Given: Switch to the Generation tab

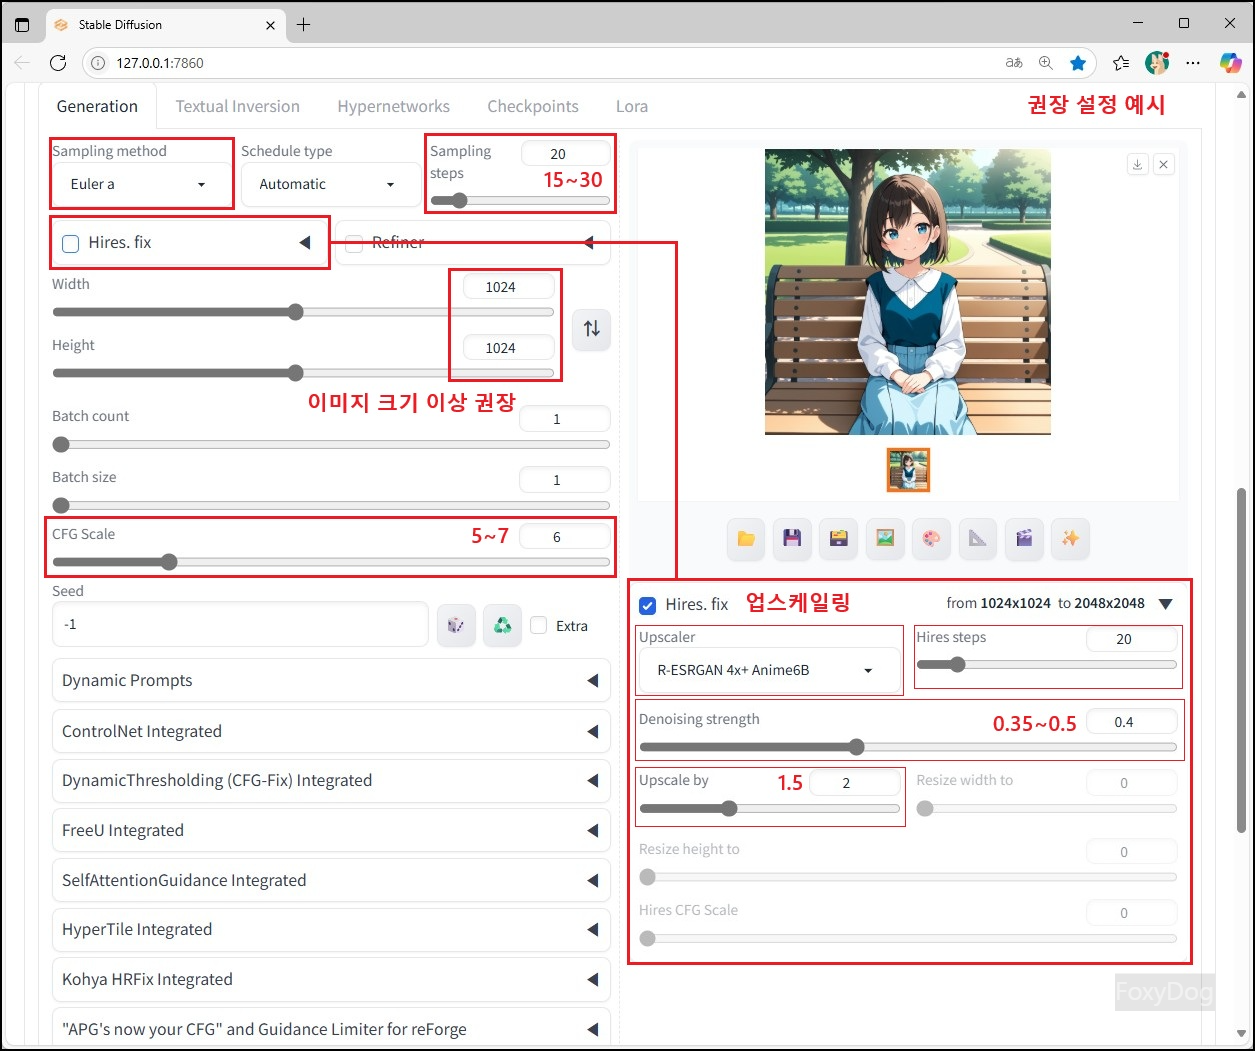Looking at the screenshot, I should pos(97,106).
